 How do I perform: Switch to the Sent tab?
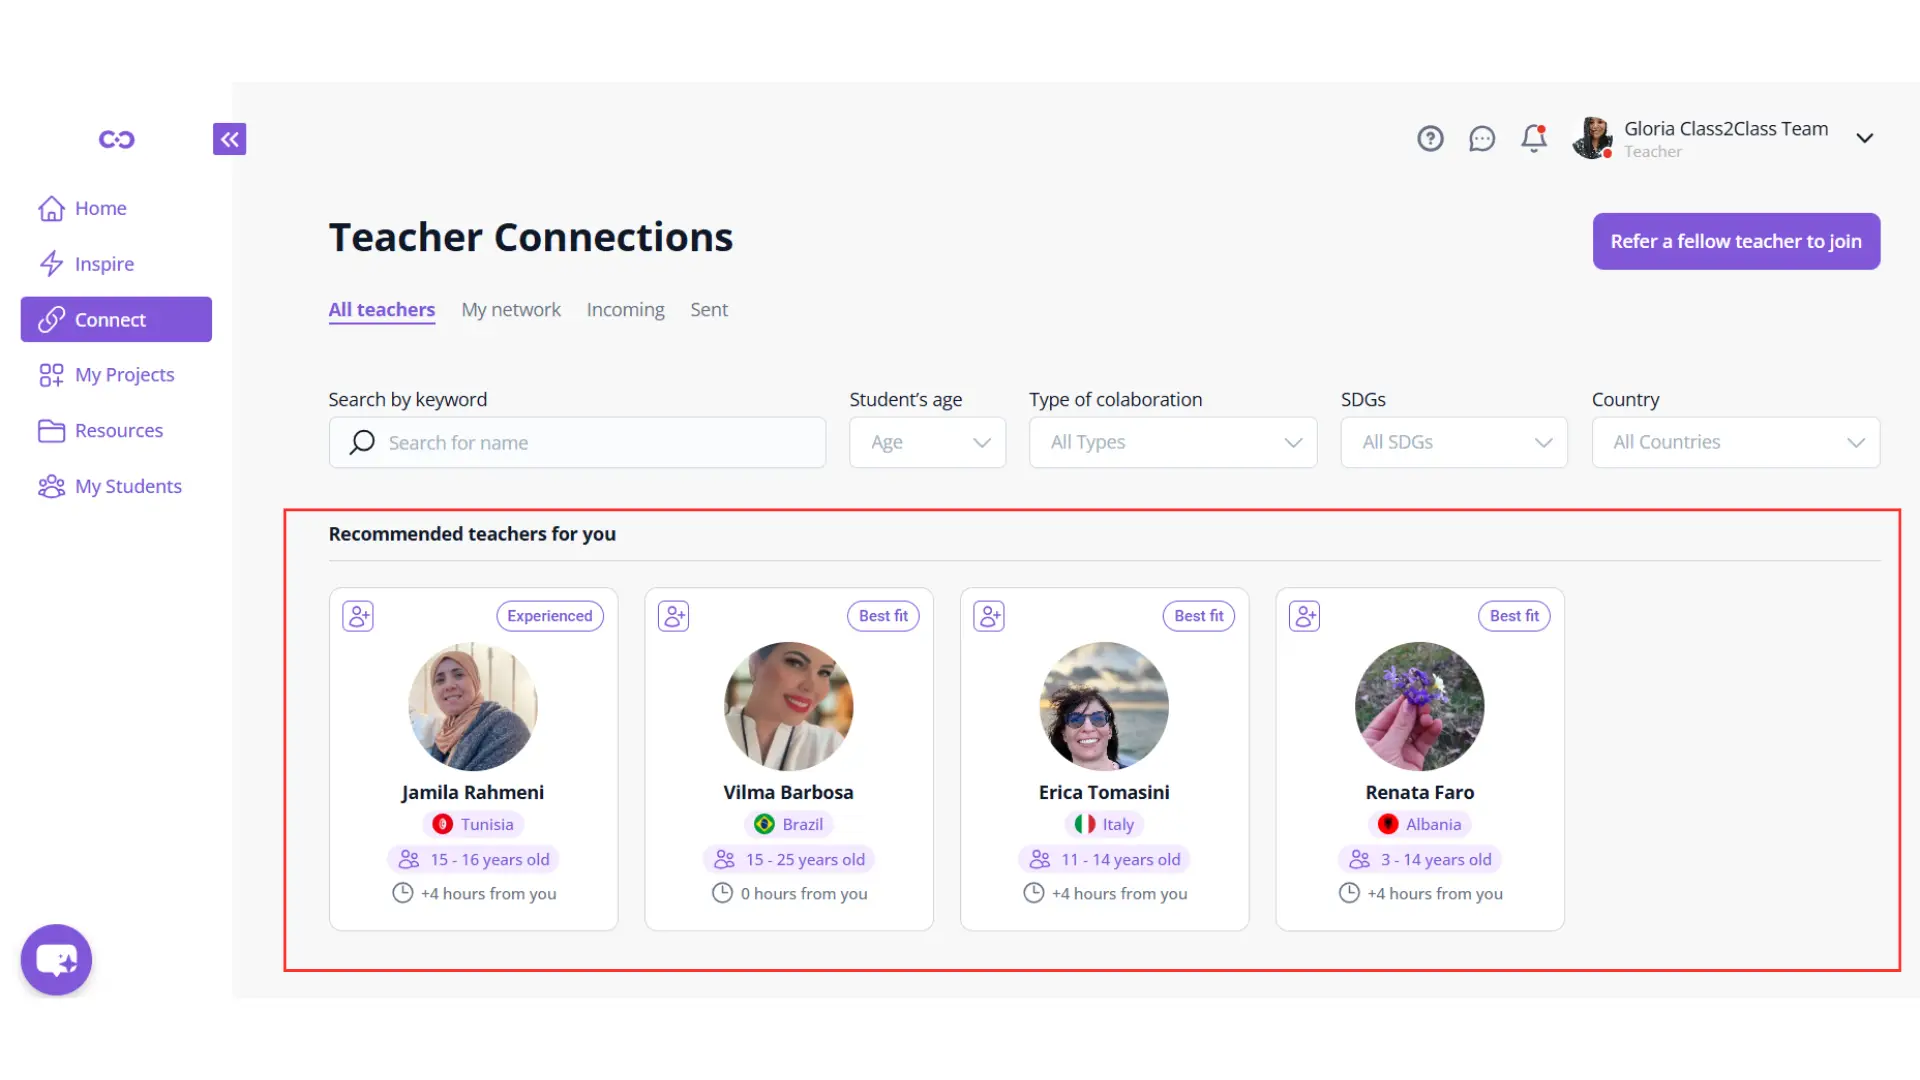coord(709,310)
